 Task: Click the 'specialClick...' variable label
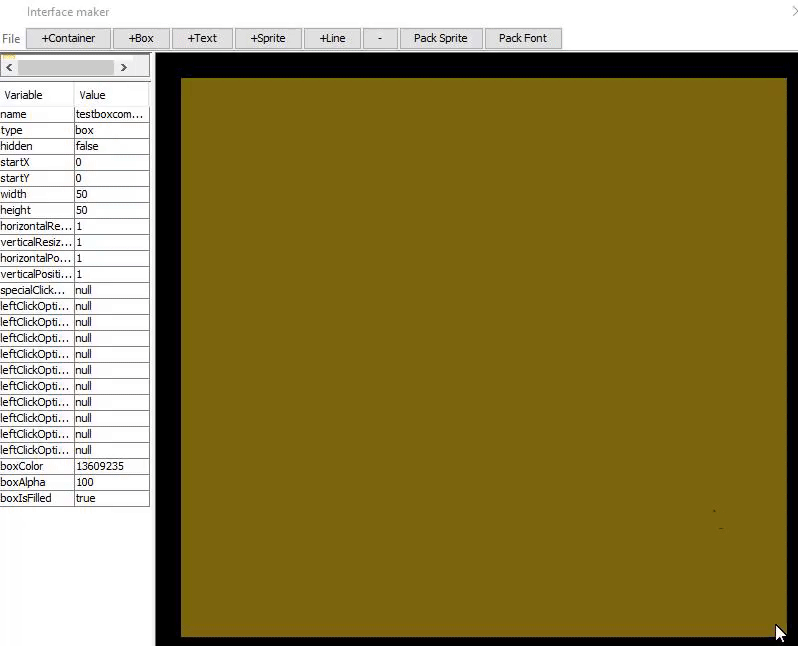tap(33, 290)
